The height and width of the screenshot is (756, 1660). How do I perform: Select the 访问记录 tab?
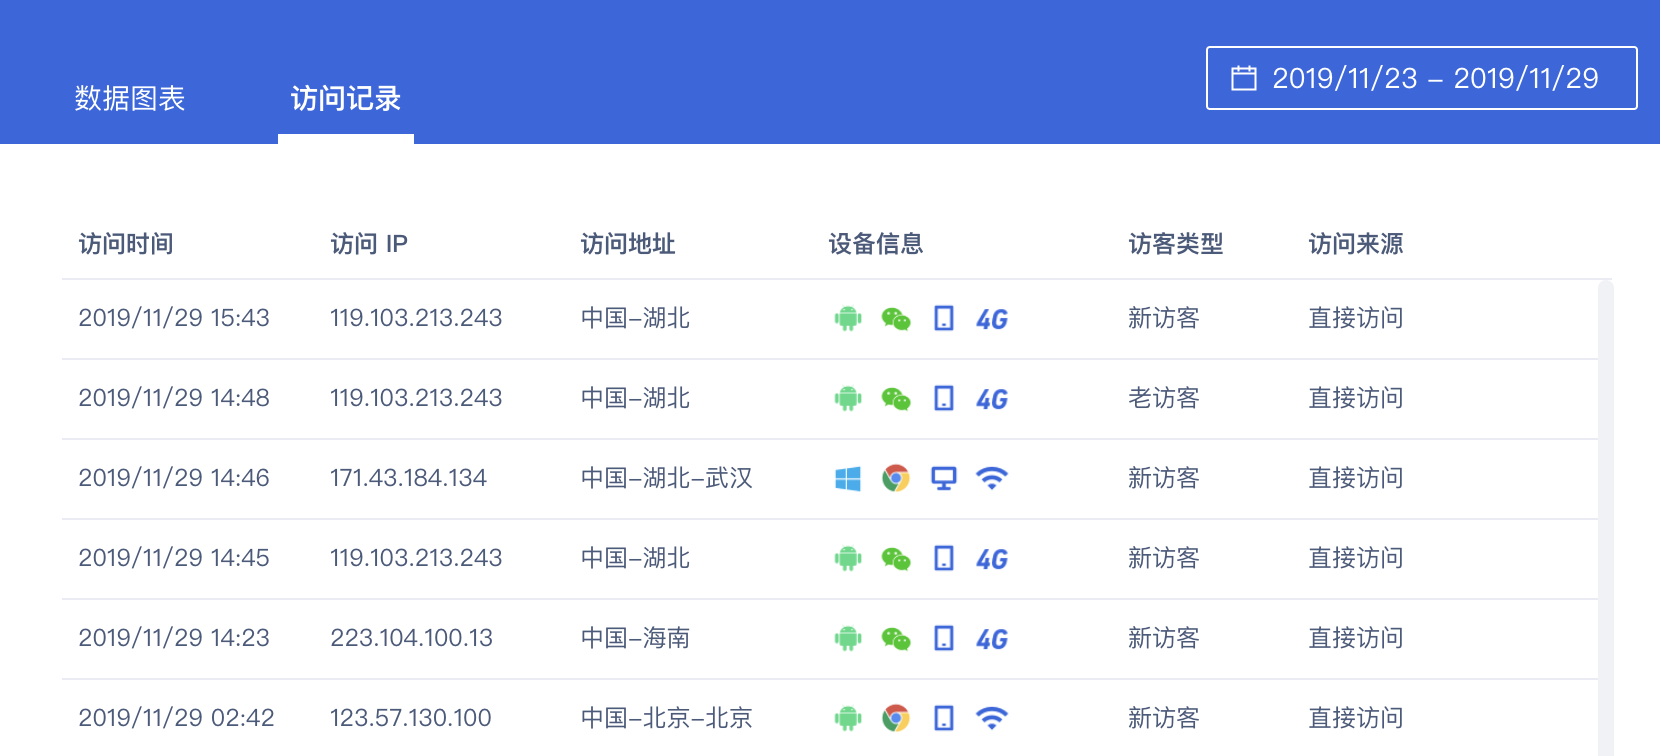345,98
